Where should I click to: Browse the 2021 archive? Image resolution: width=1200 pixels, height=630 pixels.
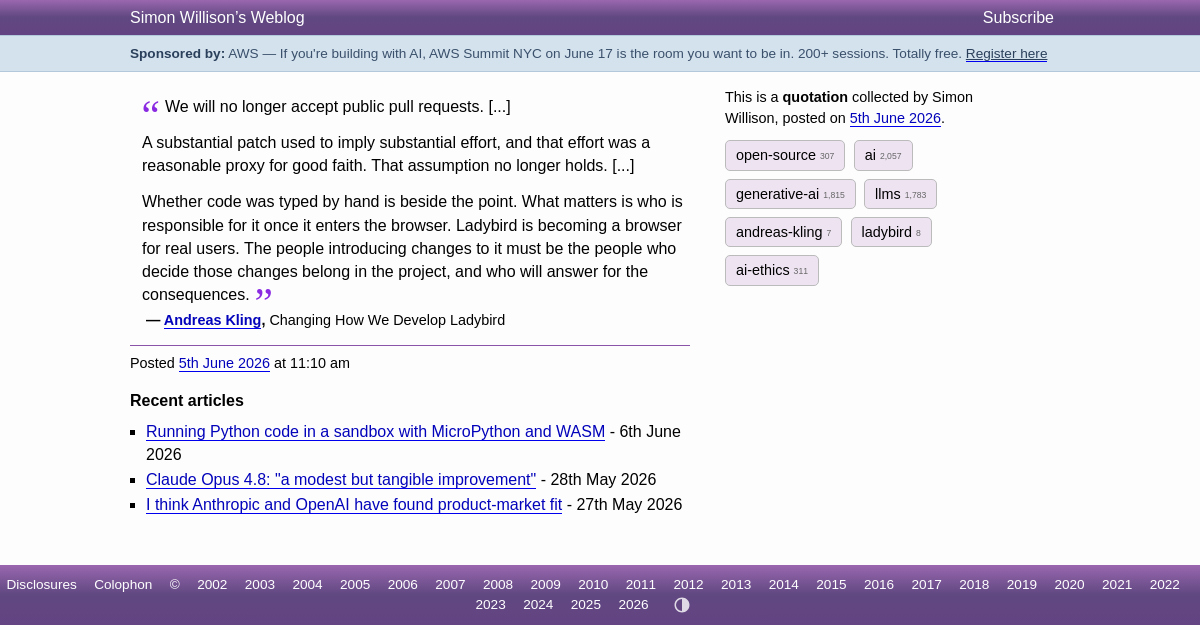(x=1117, y=585)
